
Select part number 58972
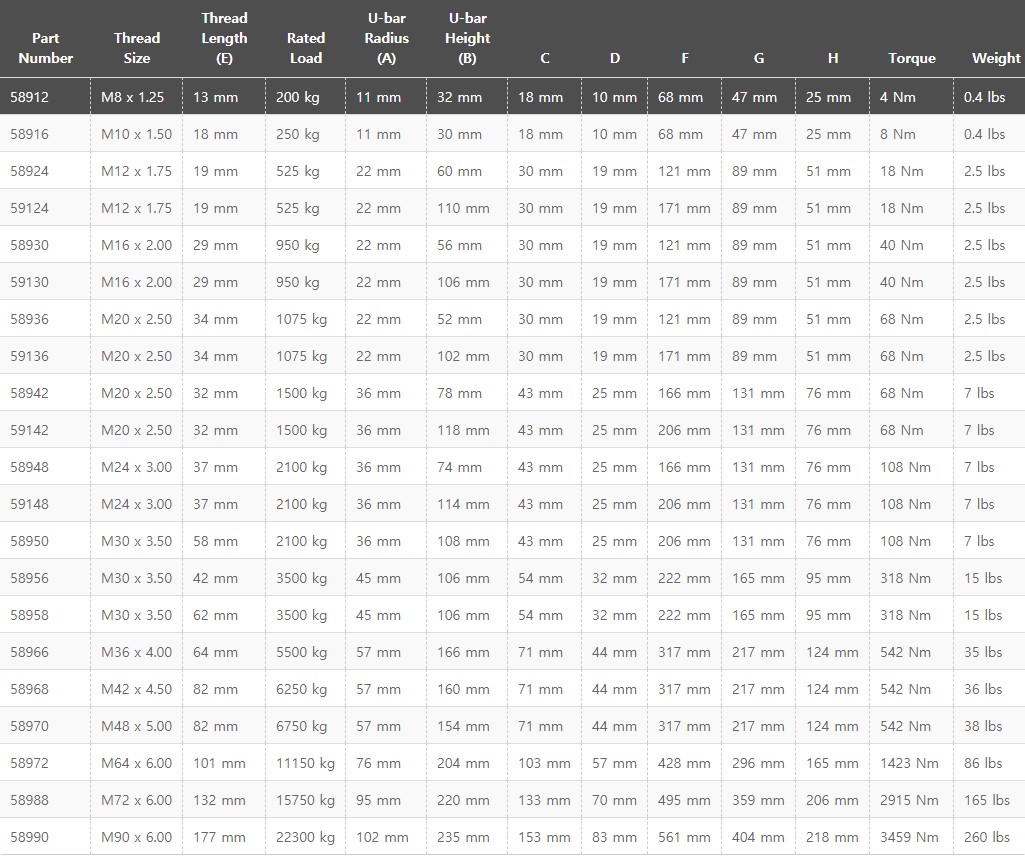(29, 763)
